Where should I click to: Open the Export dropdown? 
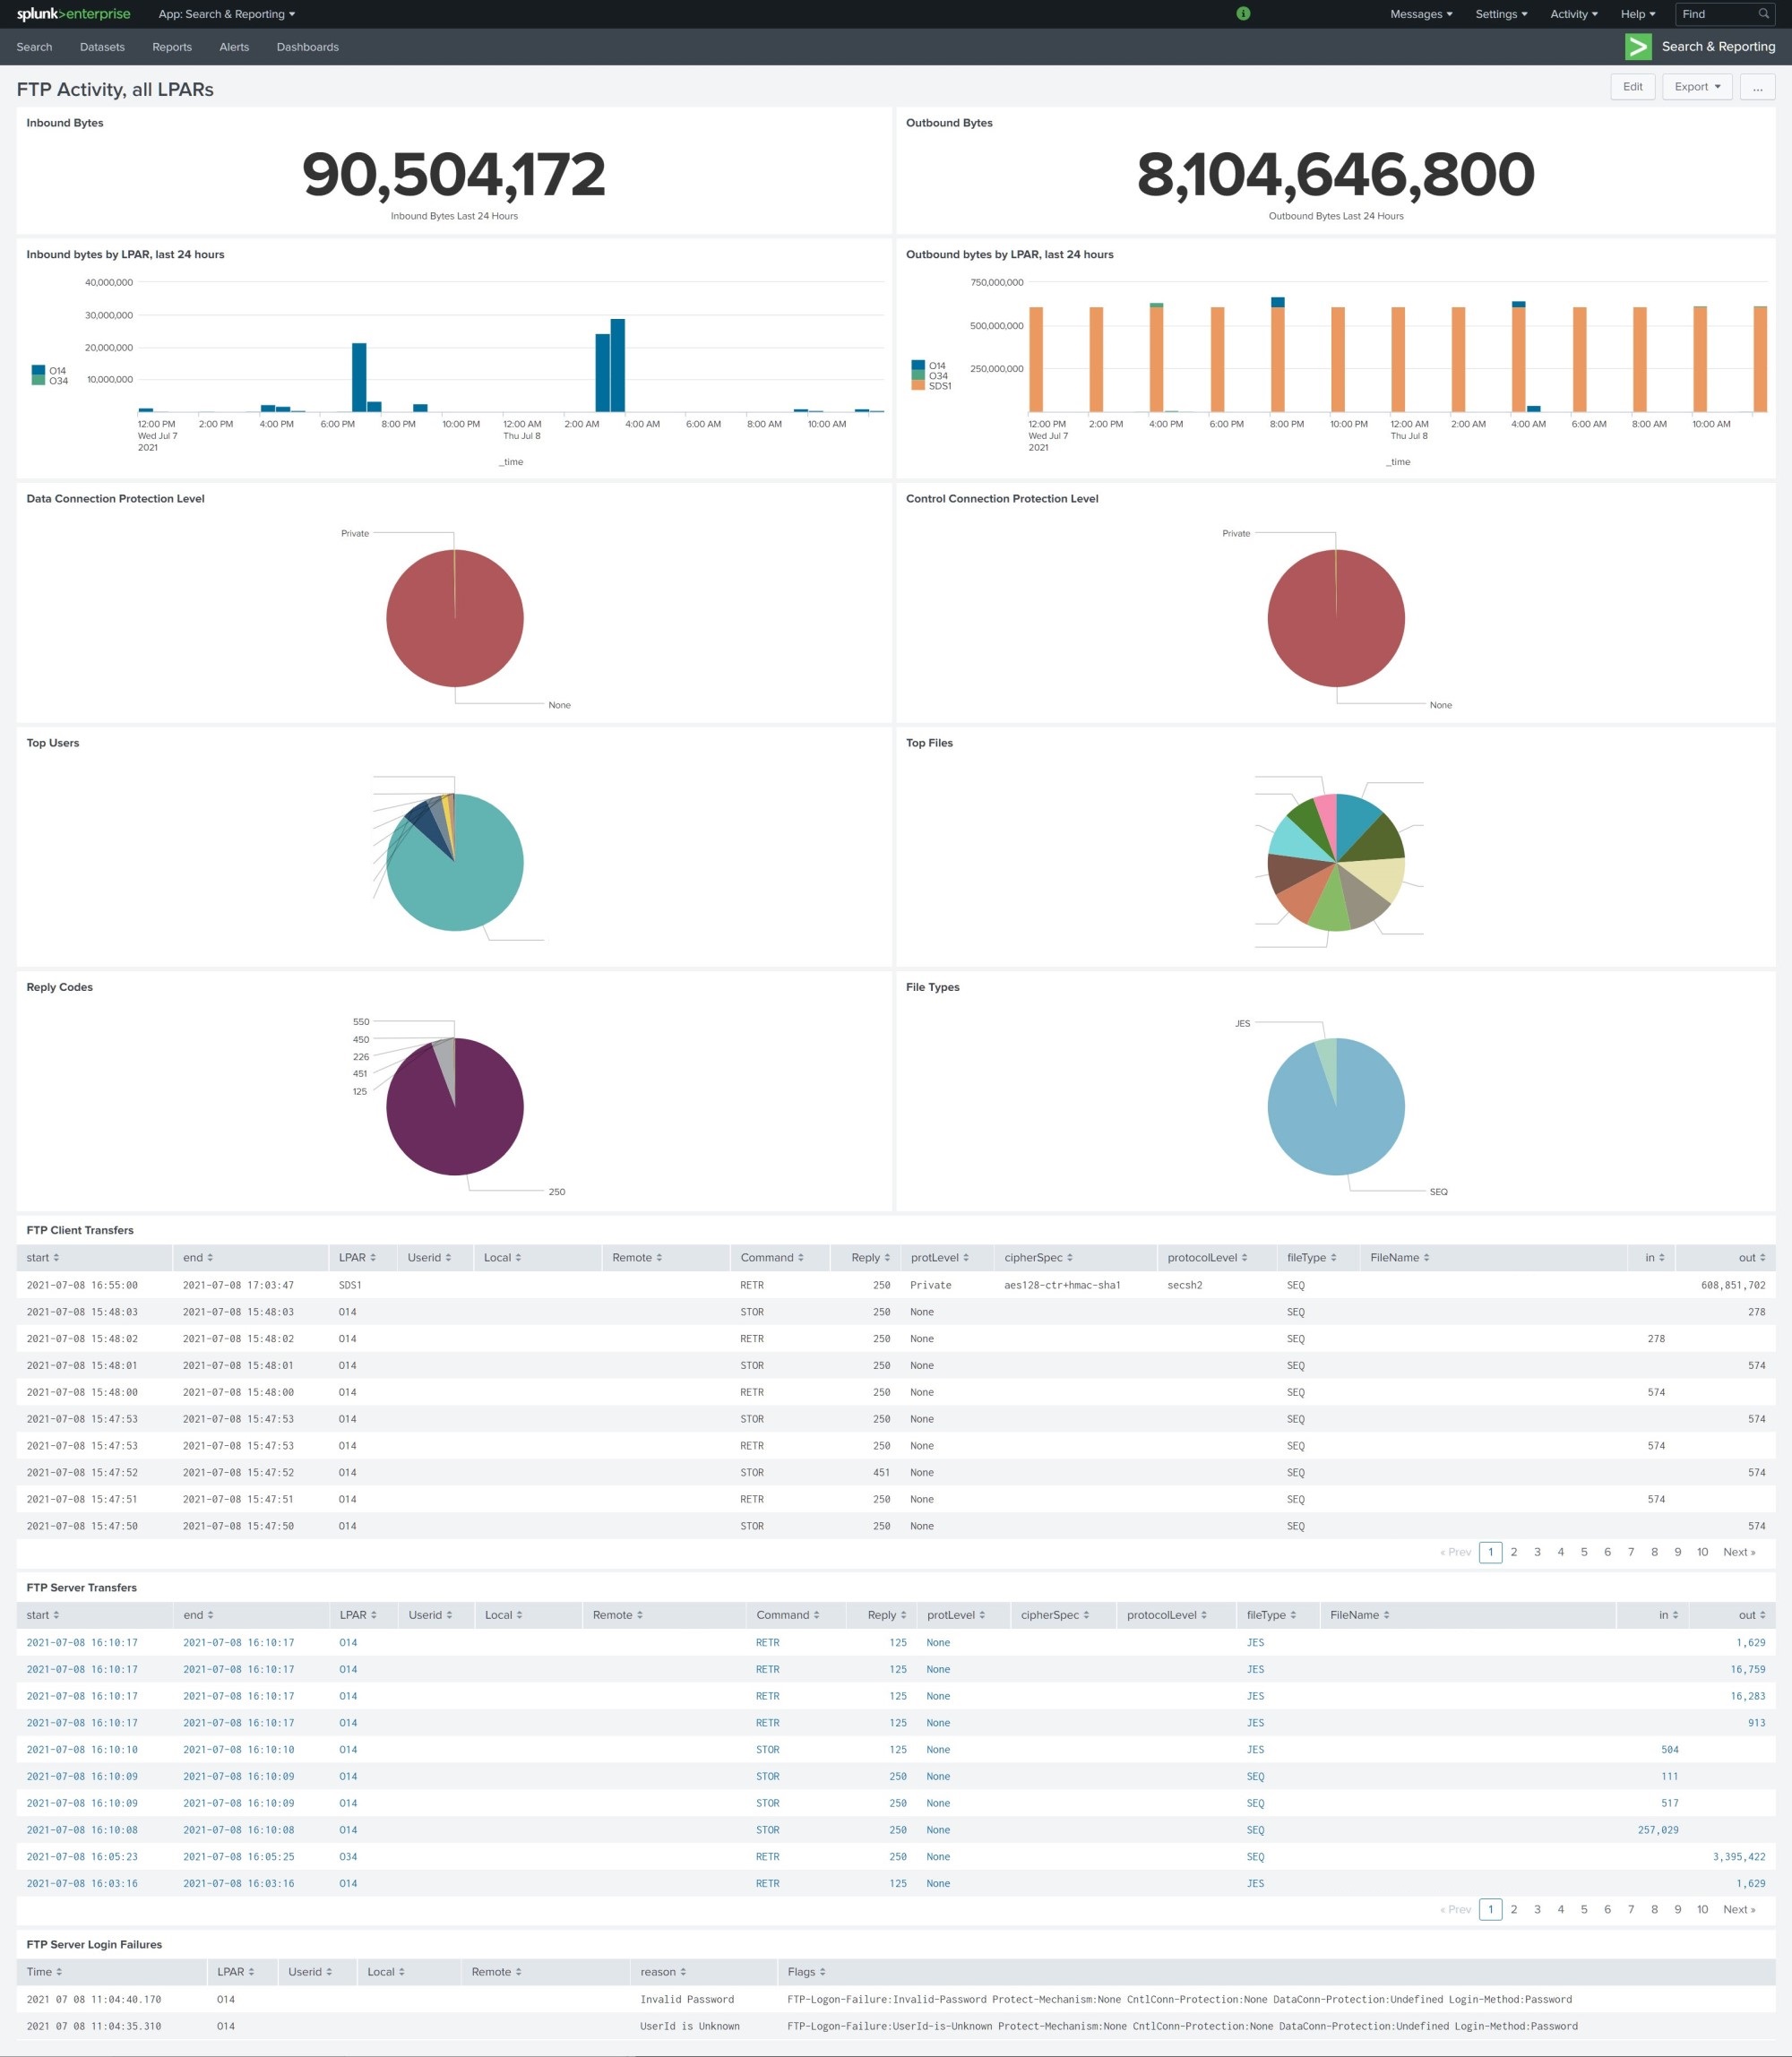[x=1697, y=87]
